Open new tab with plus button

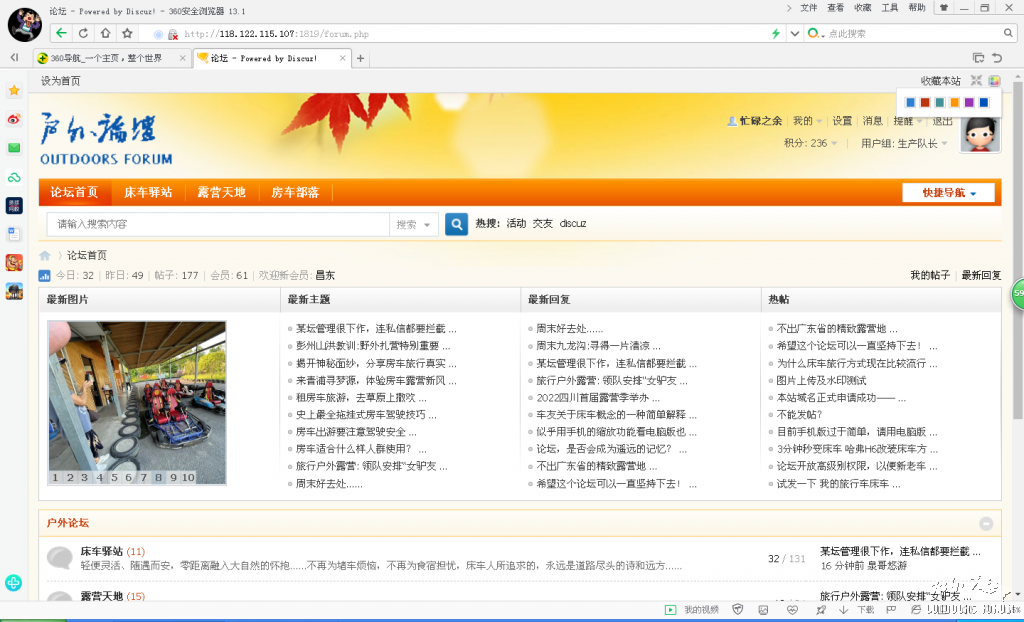[x=360, y=58]
